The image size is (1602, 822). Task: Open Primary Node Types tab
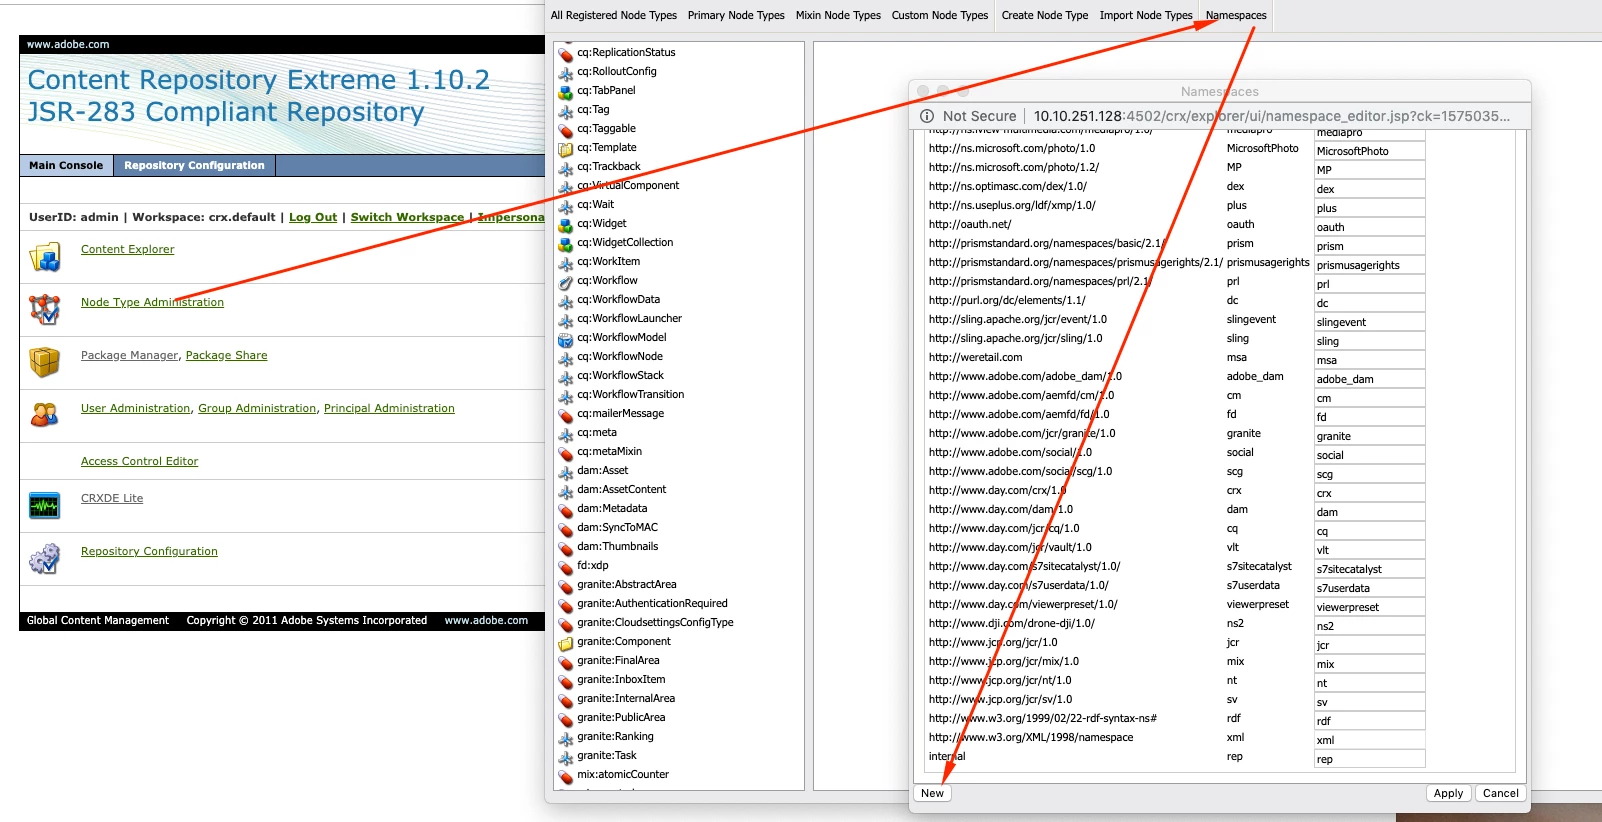[736, 15]
